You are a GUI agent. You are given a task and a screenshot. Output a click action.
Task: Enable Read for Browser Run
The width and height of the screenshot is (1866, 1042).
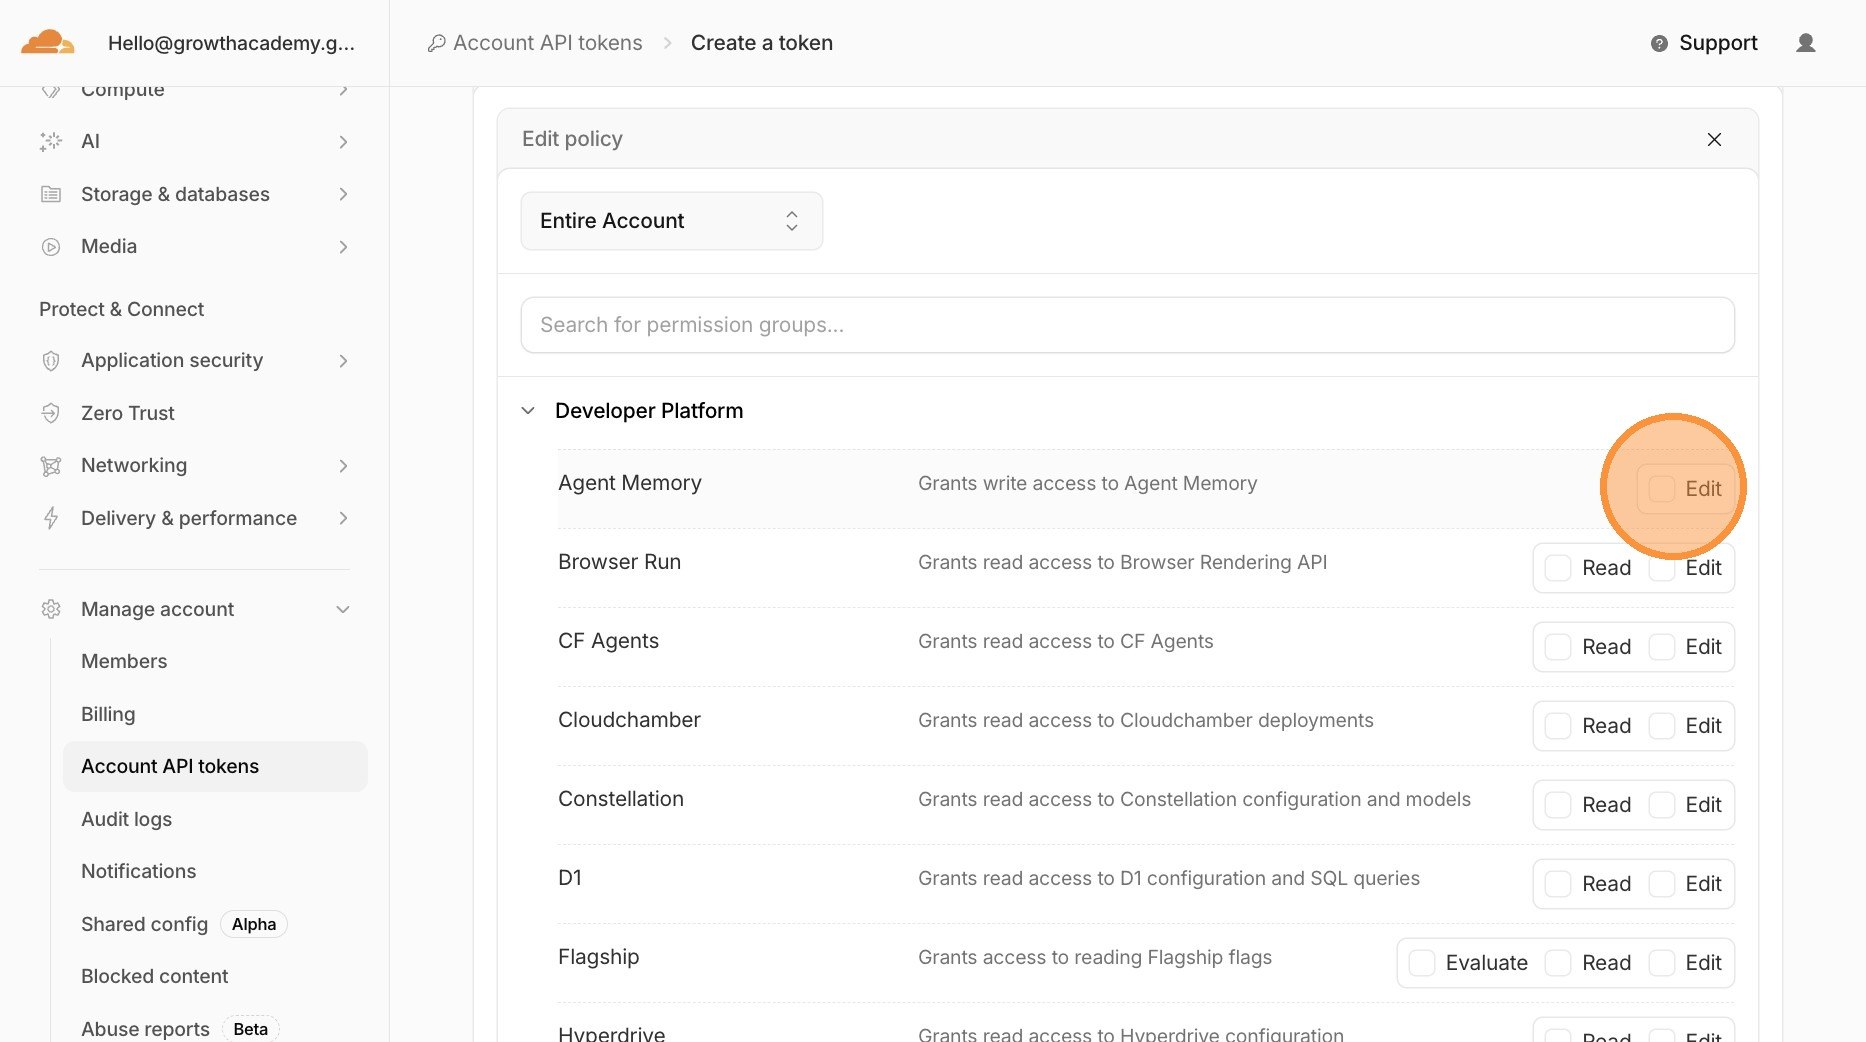(x=1558, y=568)
